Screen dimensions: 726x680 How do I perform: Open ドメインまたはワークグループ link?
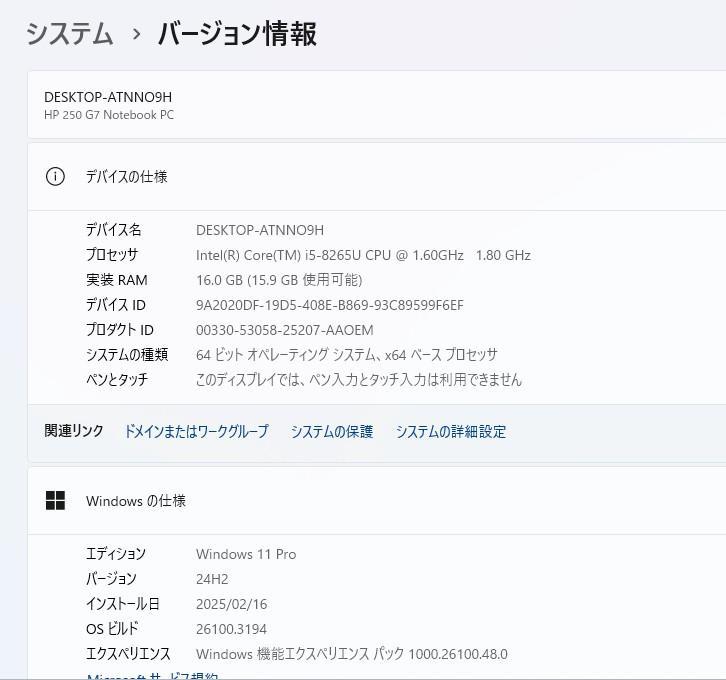pyautogui.click(x=196, y=431)
